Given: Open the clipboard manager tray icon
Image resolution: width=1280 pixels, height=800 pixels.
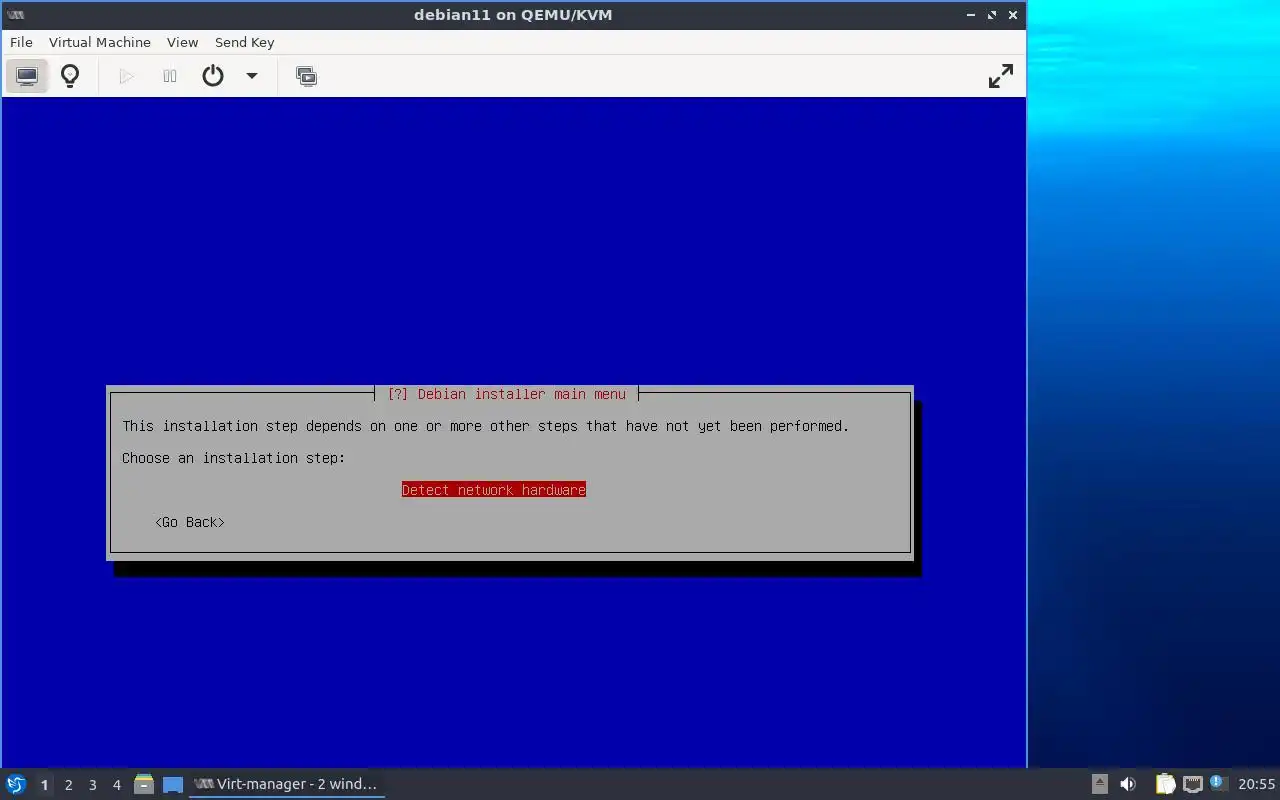Looking at the screenshot, I should 1165,784.
